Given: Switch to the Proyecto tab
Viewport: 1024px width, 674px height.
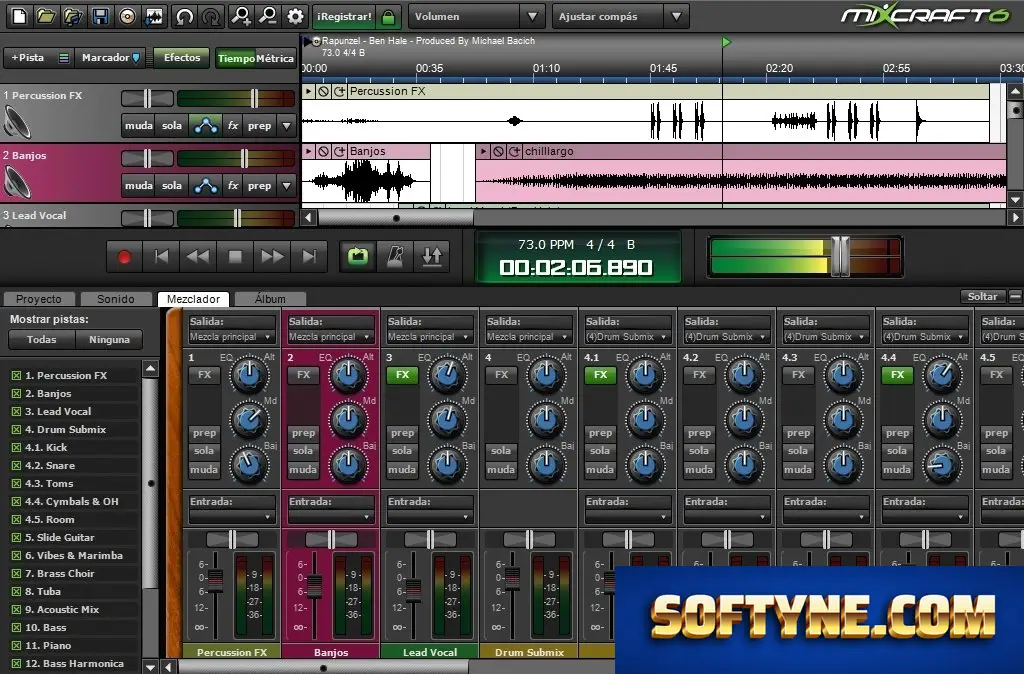Looking at the screenshot, I should 39,299.
